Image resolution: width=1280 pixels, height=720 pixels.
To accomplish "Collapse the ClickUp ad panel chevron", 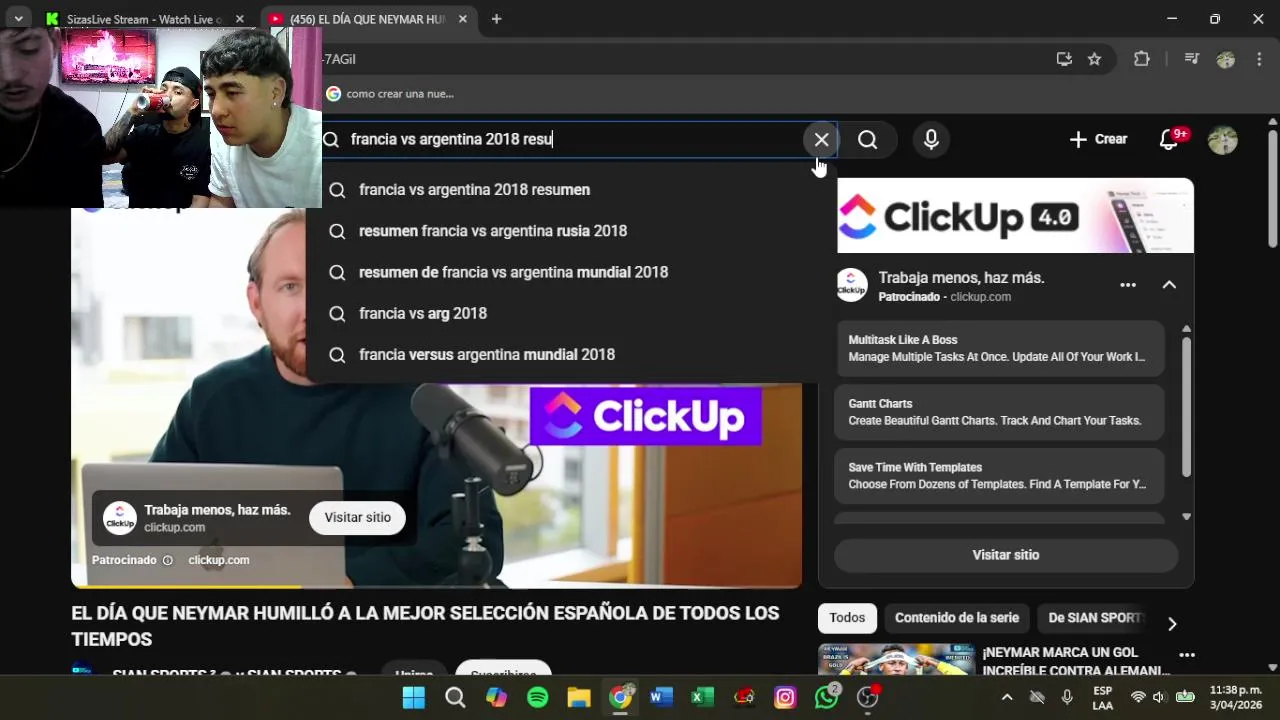I will 1169,285.
